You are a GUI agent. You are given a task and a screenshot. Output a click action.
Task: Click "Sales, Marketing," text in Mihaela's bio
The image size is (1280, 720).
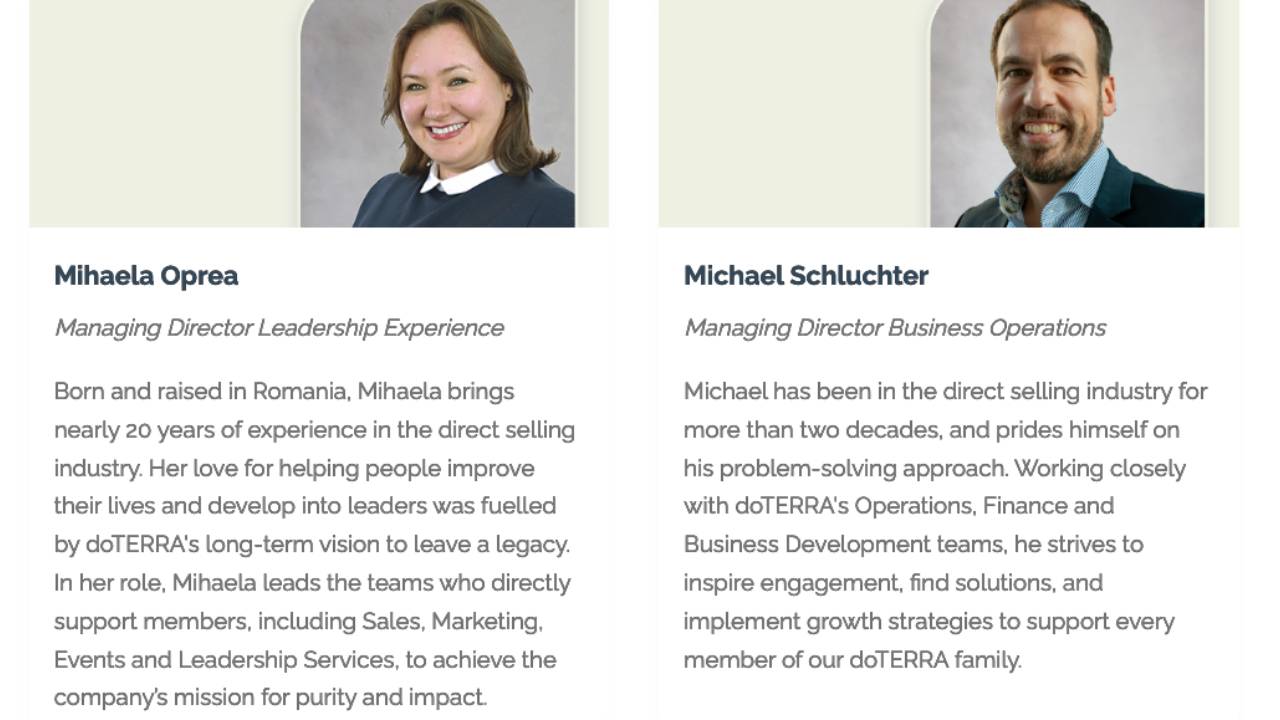(x=452, y=621)
